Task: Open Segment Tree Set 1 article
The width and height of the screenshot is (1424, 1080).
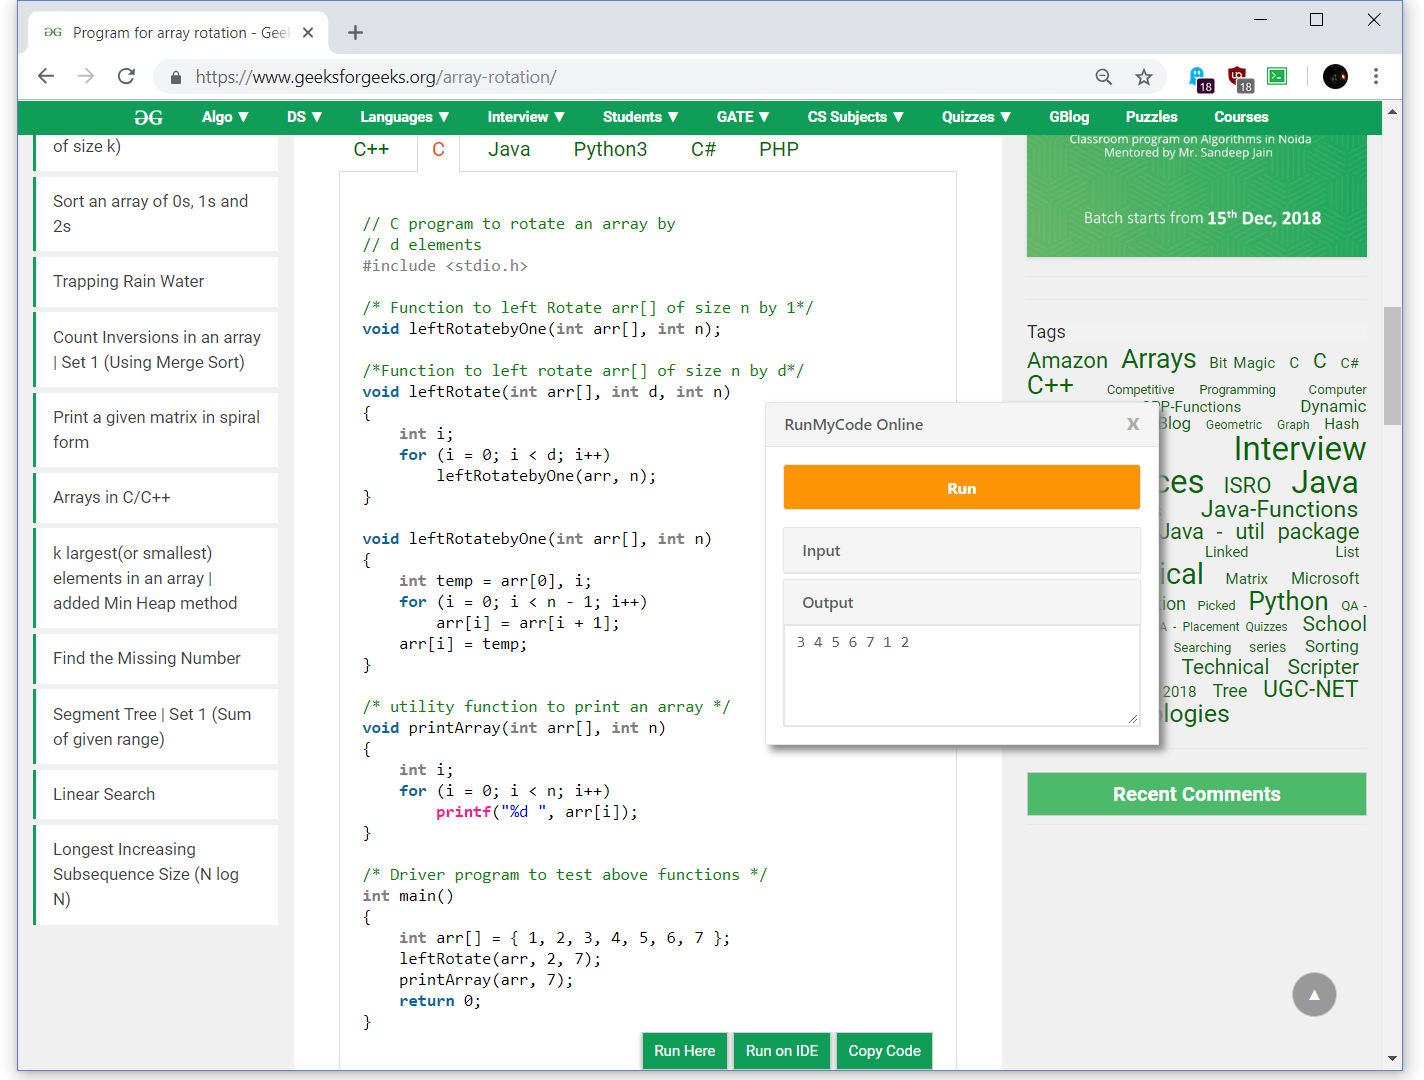Action: click(157, 727)
